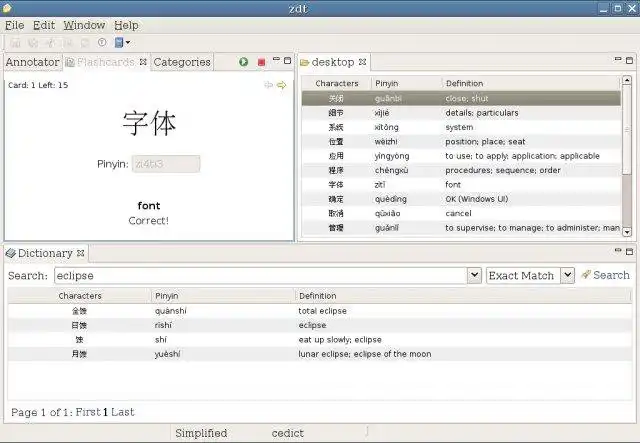Go to Last page of results

[x=122, y=412]
